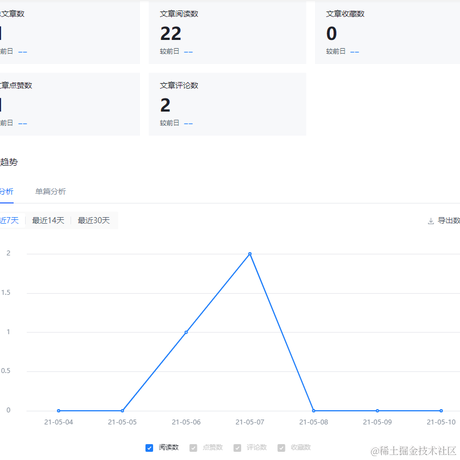The height and width of the screenshot is (460, 460).
Task: Toggle the 阅读数 legend checkbox
Action: pos(149,448)
